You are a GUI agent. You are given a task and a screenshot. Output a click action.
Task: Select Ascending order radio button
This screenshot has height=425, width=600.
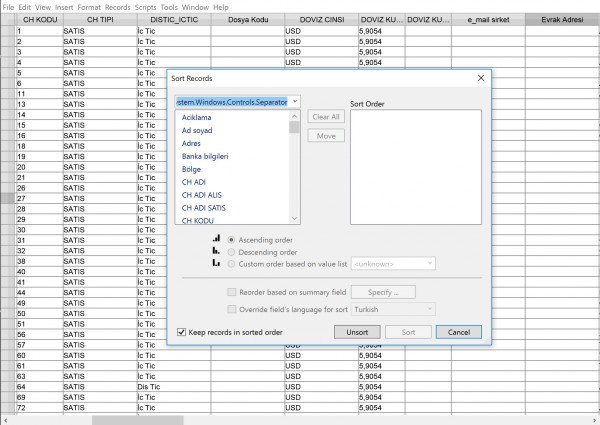[x=231, y=240]
